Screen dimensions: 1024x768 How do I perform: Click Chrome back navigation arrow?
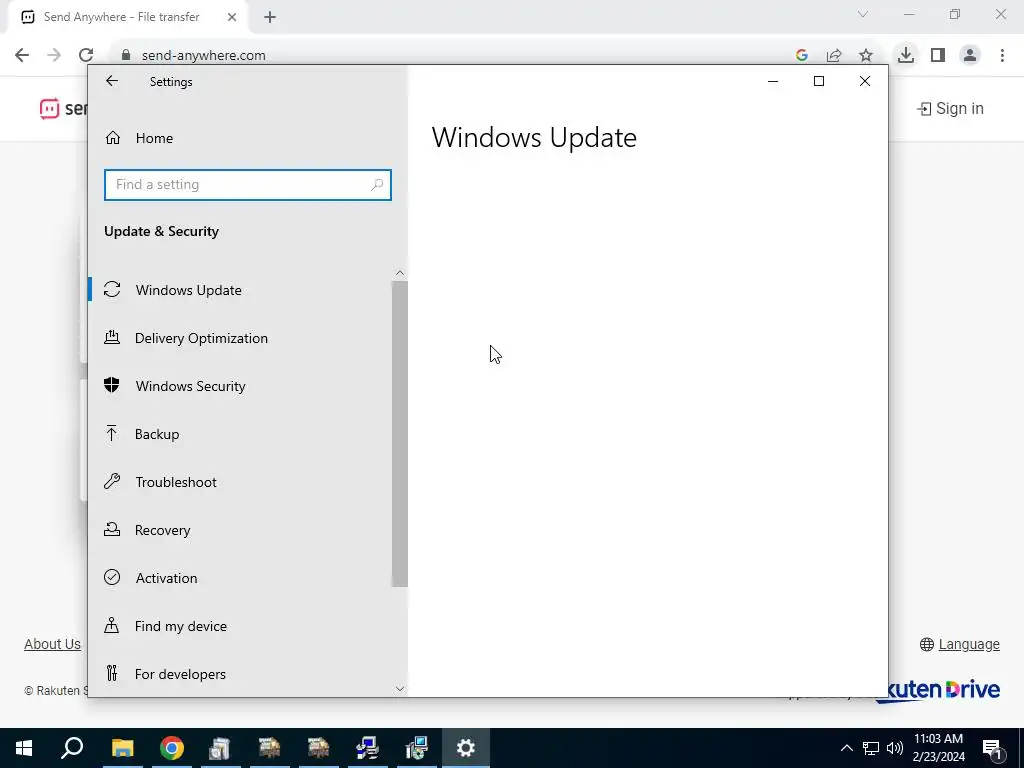click(22, 55)
